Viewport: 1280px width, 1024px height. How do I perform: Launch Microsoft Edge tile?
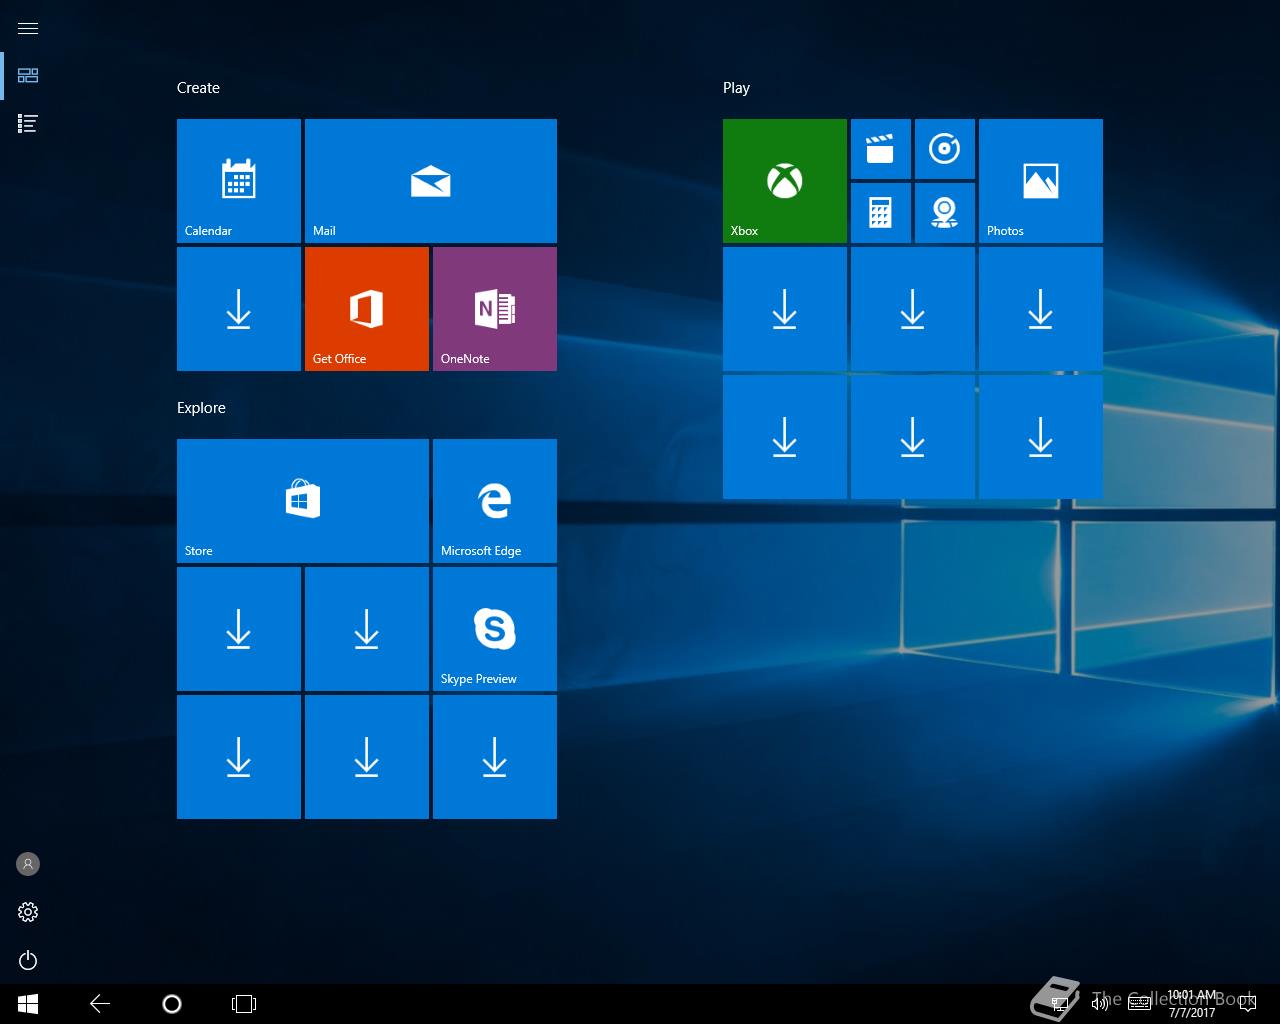click(x=495, y=501)
